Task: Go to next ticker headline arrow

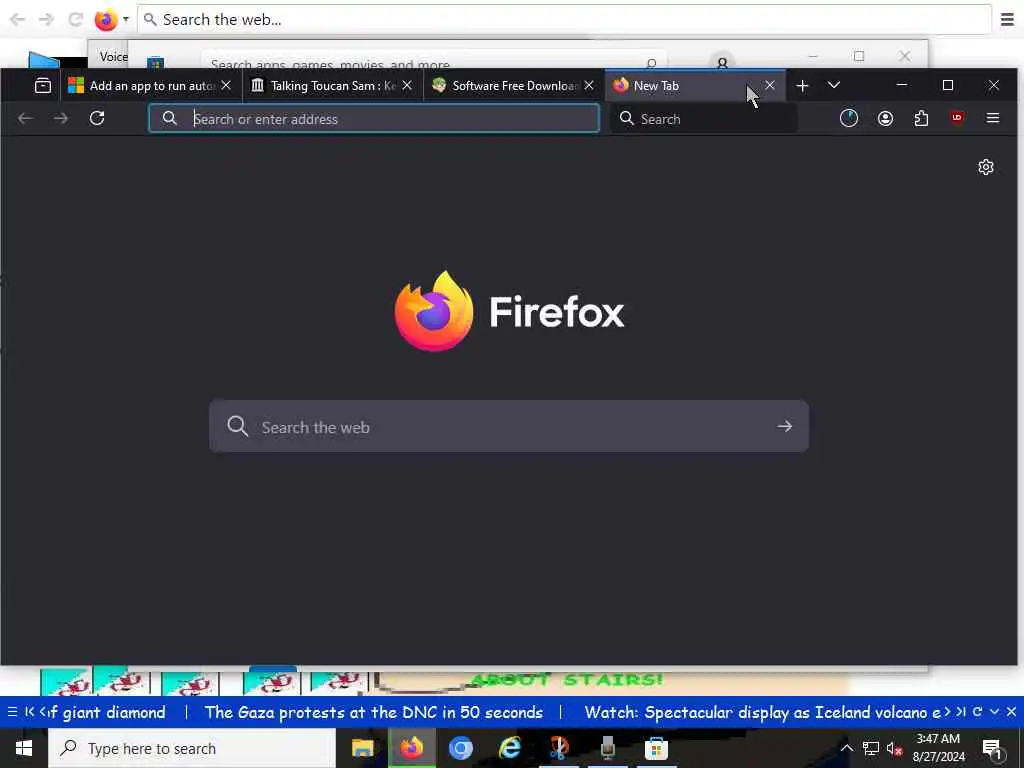Action: coord(947,712)
